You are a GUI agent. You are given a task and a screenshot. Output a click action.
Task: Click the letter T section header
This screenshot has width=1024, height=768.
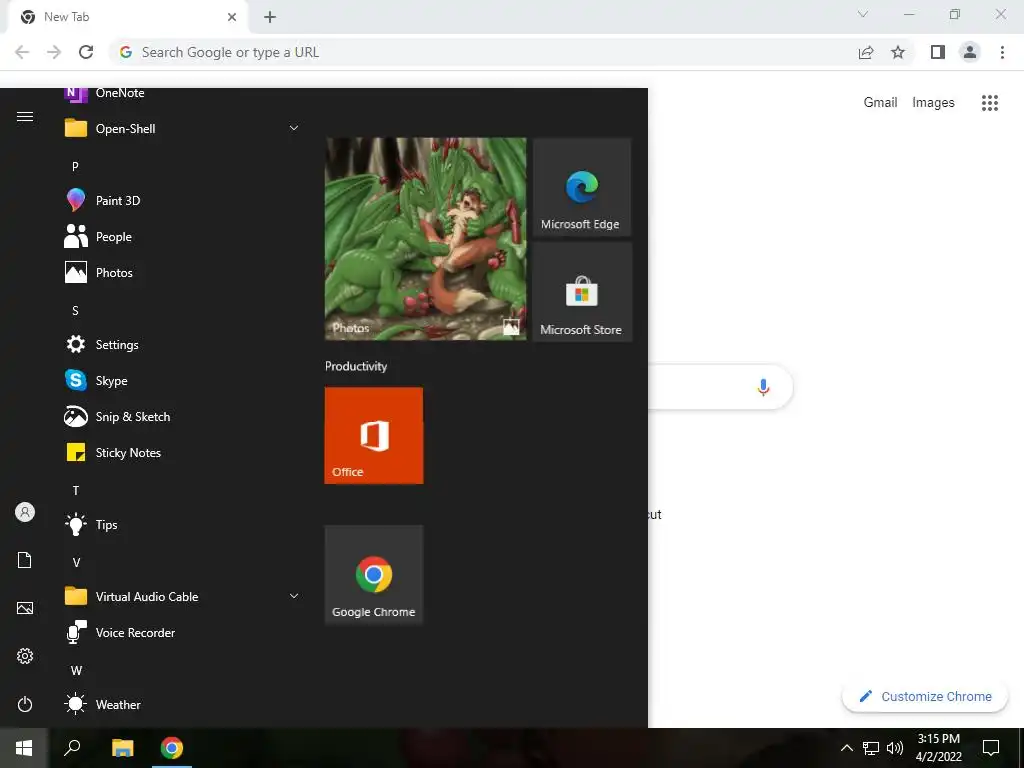pos(76,490)
